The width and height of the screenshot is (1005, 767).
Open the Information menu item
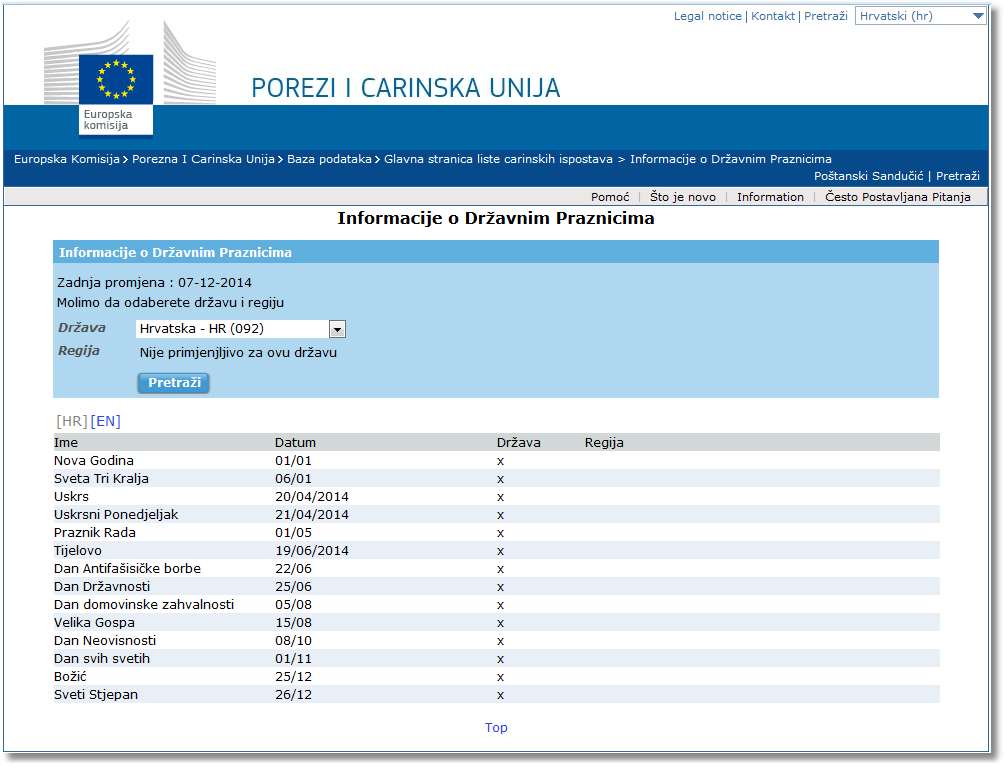[x=770, y=197]
